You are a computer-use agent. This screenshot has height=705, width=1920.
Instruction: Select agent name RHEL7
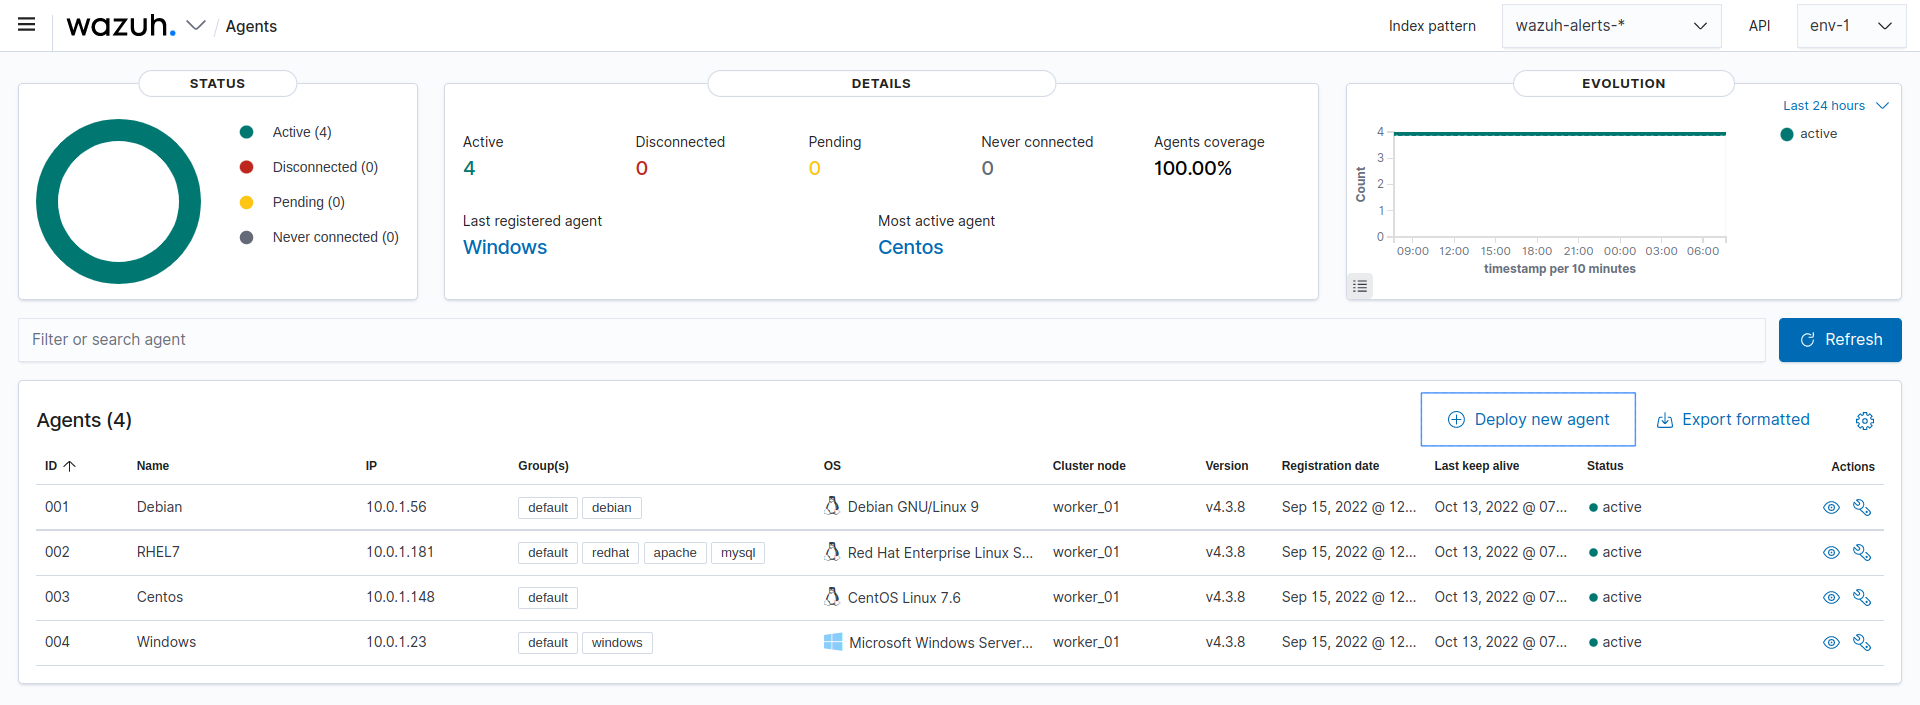(x=158, y=552)
